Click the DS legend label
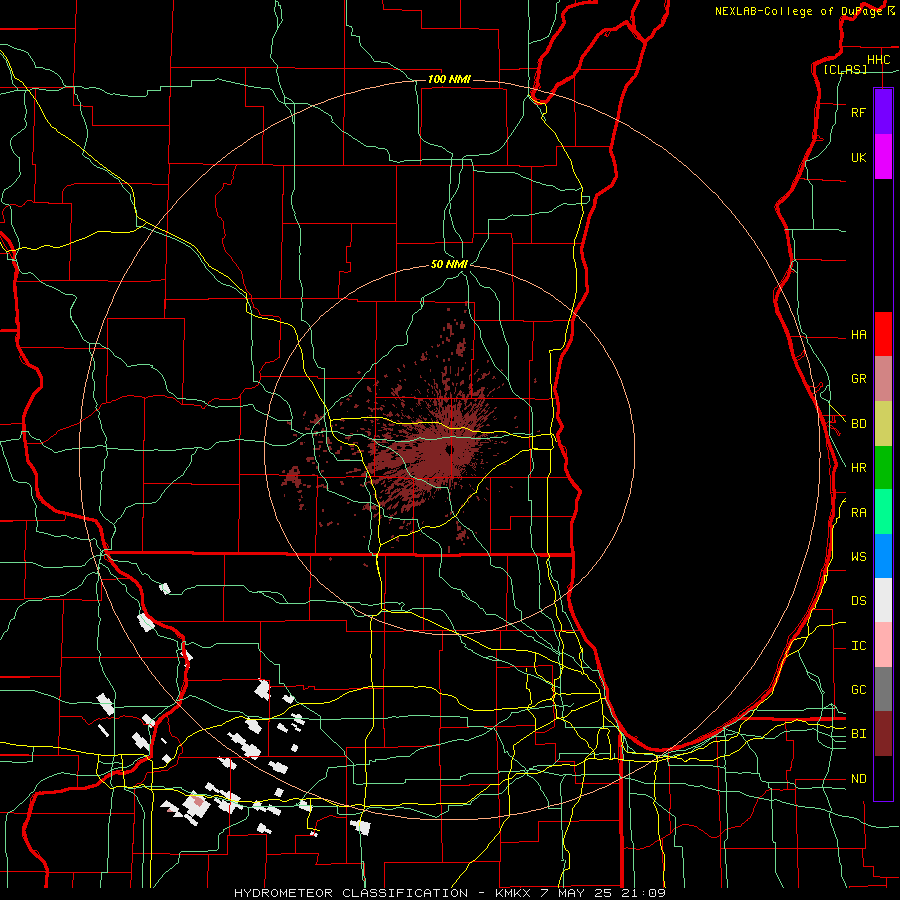This screenshot has height=900, width=900. point(858,601)
